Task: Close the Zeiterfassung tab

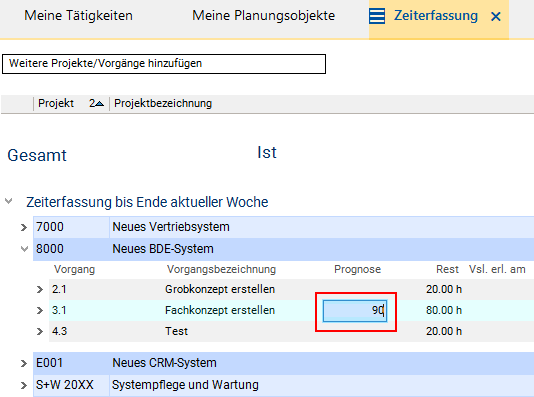Action: click(496, 16)
